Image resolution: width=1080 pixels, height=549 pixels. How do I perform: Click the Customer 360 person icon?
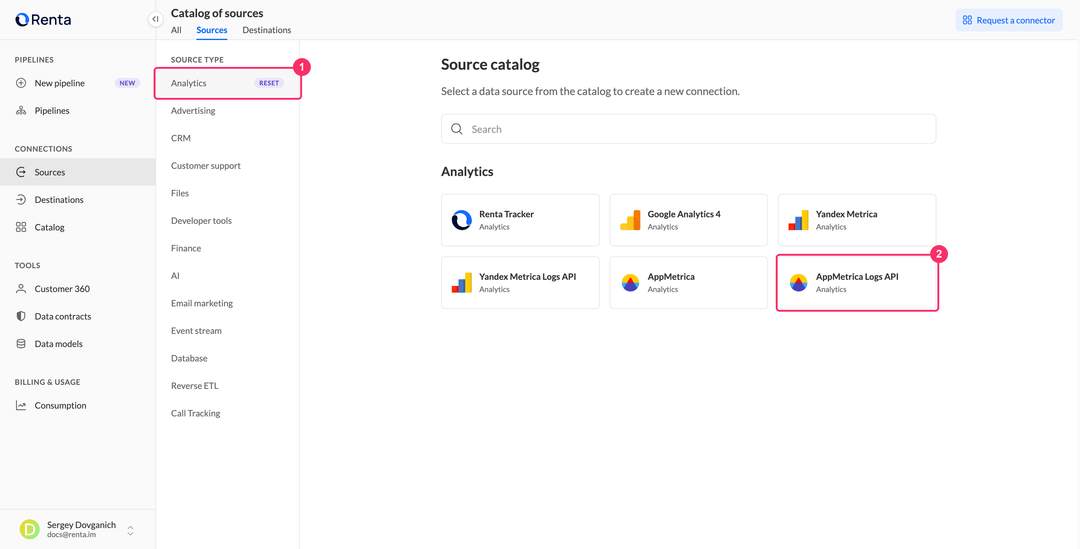click(21, 289)
